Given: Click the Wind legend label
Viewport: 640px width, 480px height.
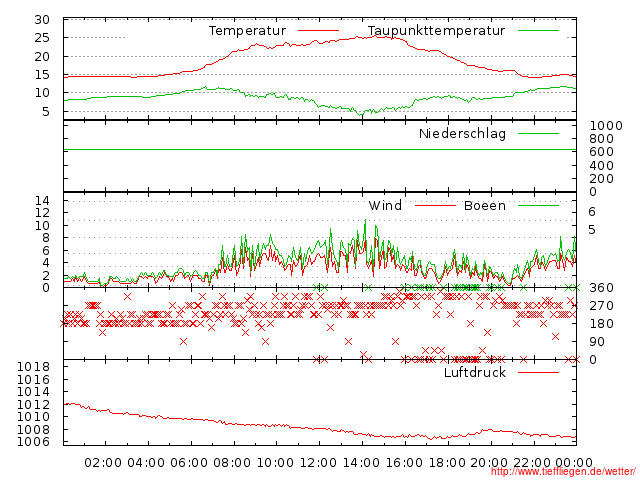Looking at the screenshot, I should (385, 206).
